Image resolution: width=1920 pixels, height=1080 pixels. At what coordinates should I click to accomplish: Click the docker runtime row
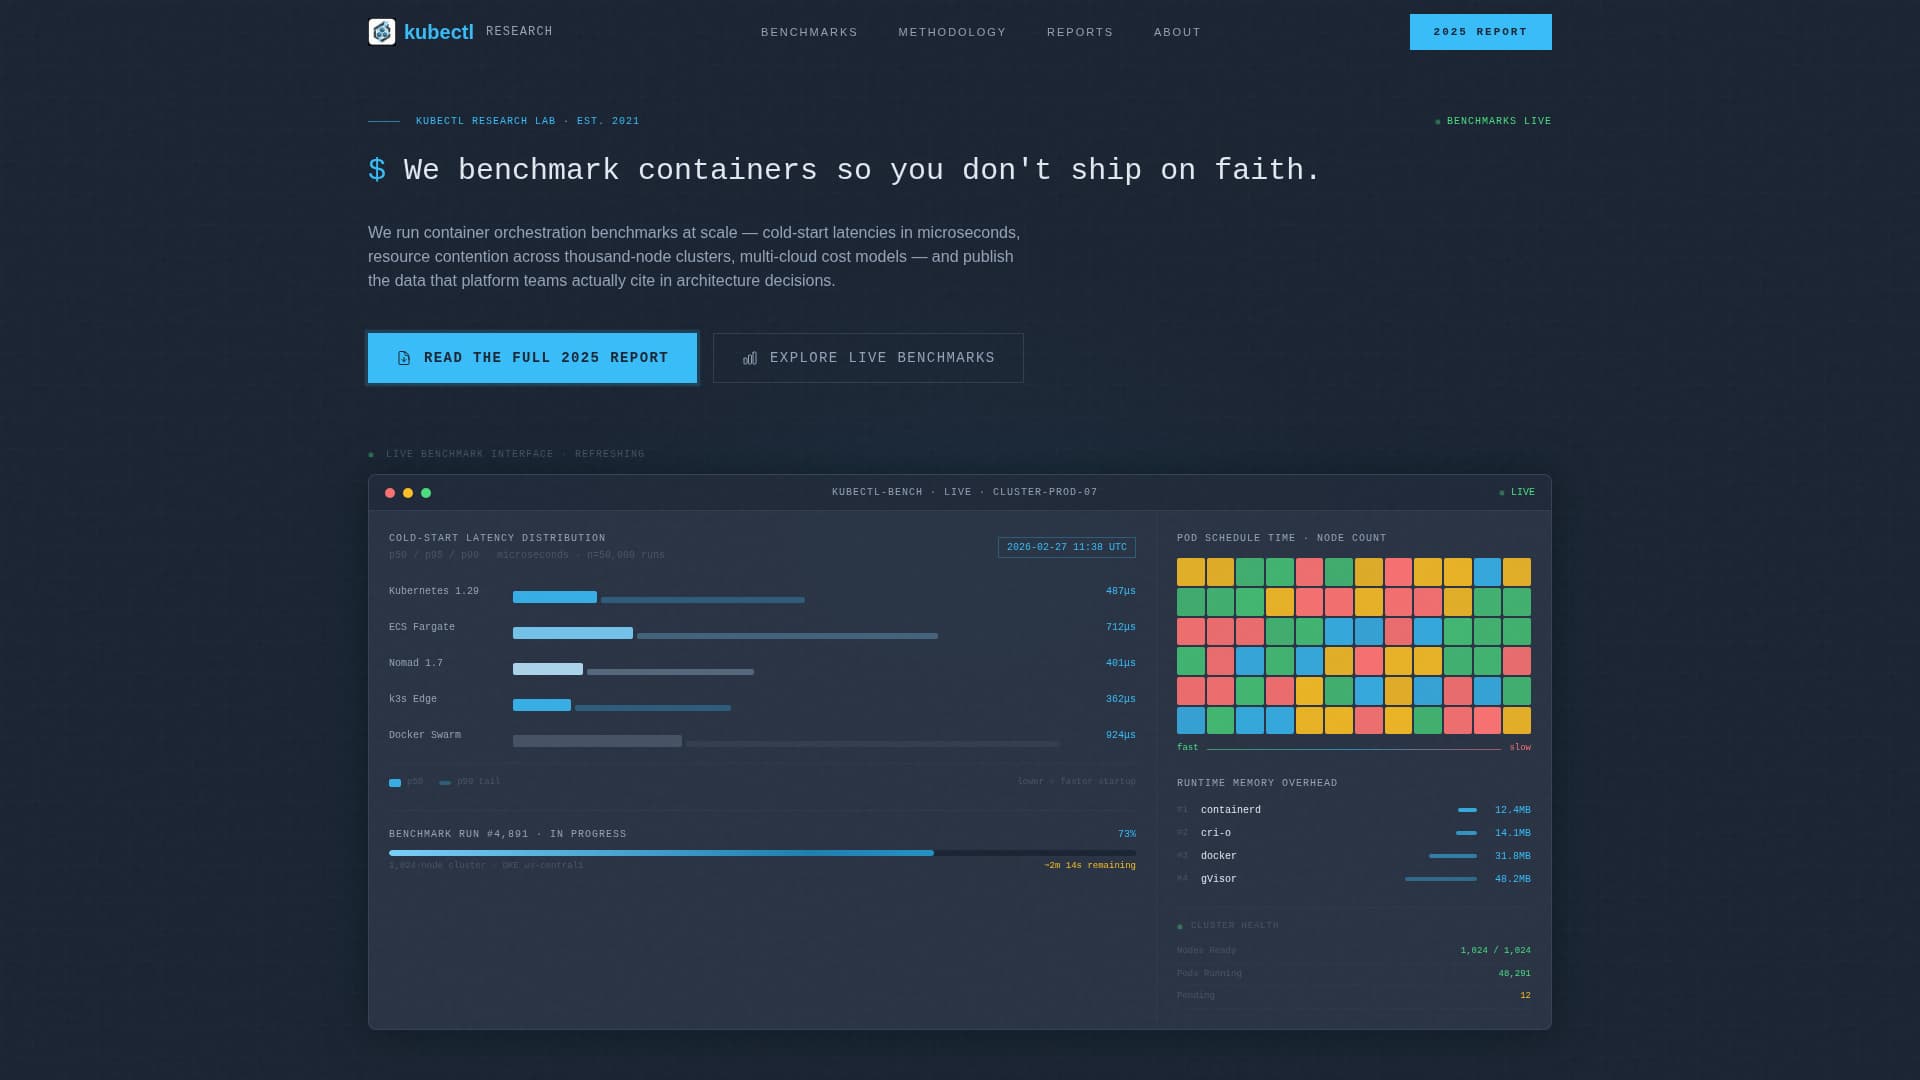pos(1354,856)
